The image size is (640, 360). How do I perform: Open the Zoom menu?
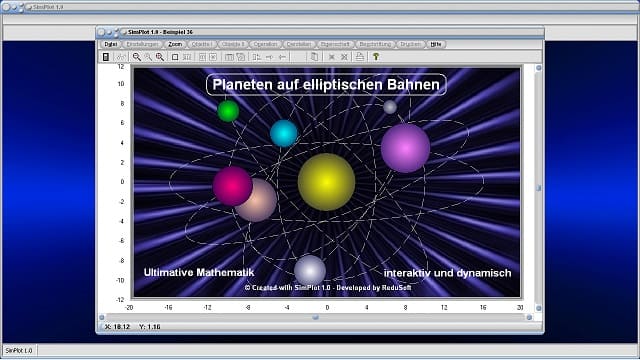[x=175, y=44]
